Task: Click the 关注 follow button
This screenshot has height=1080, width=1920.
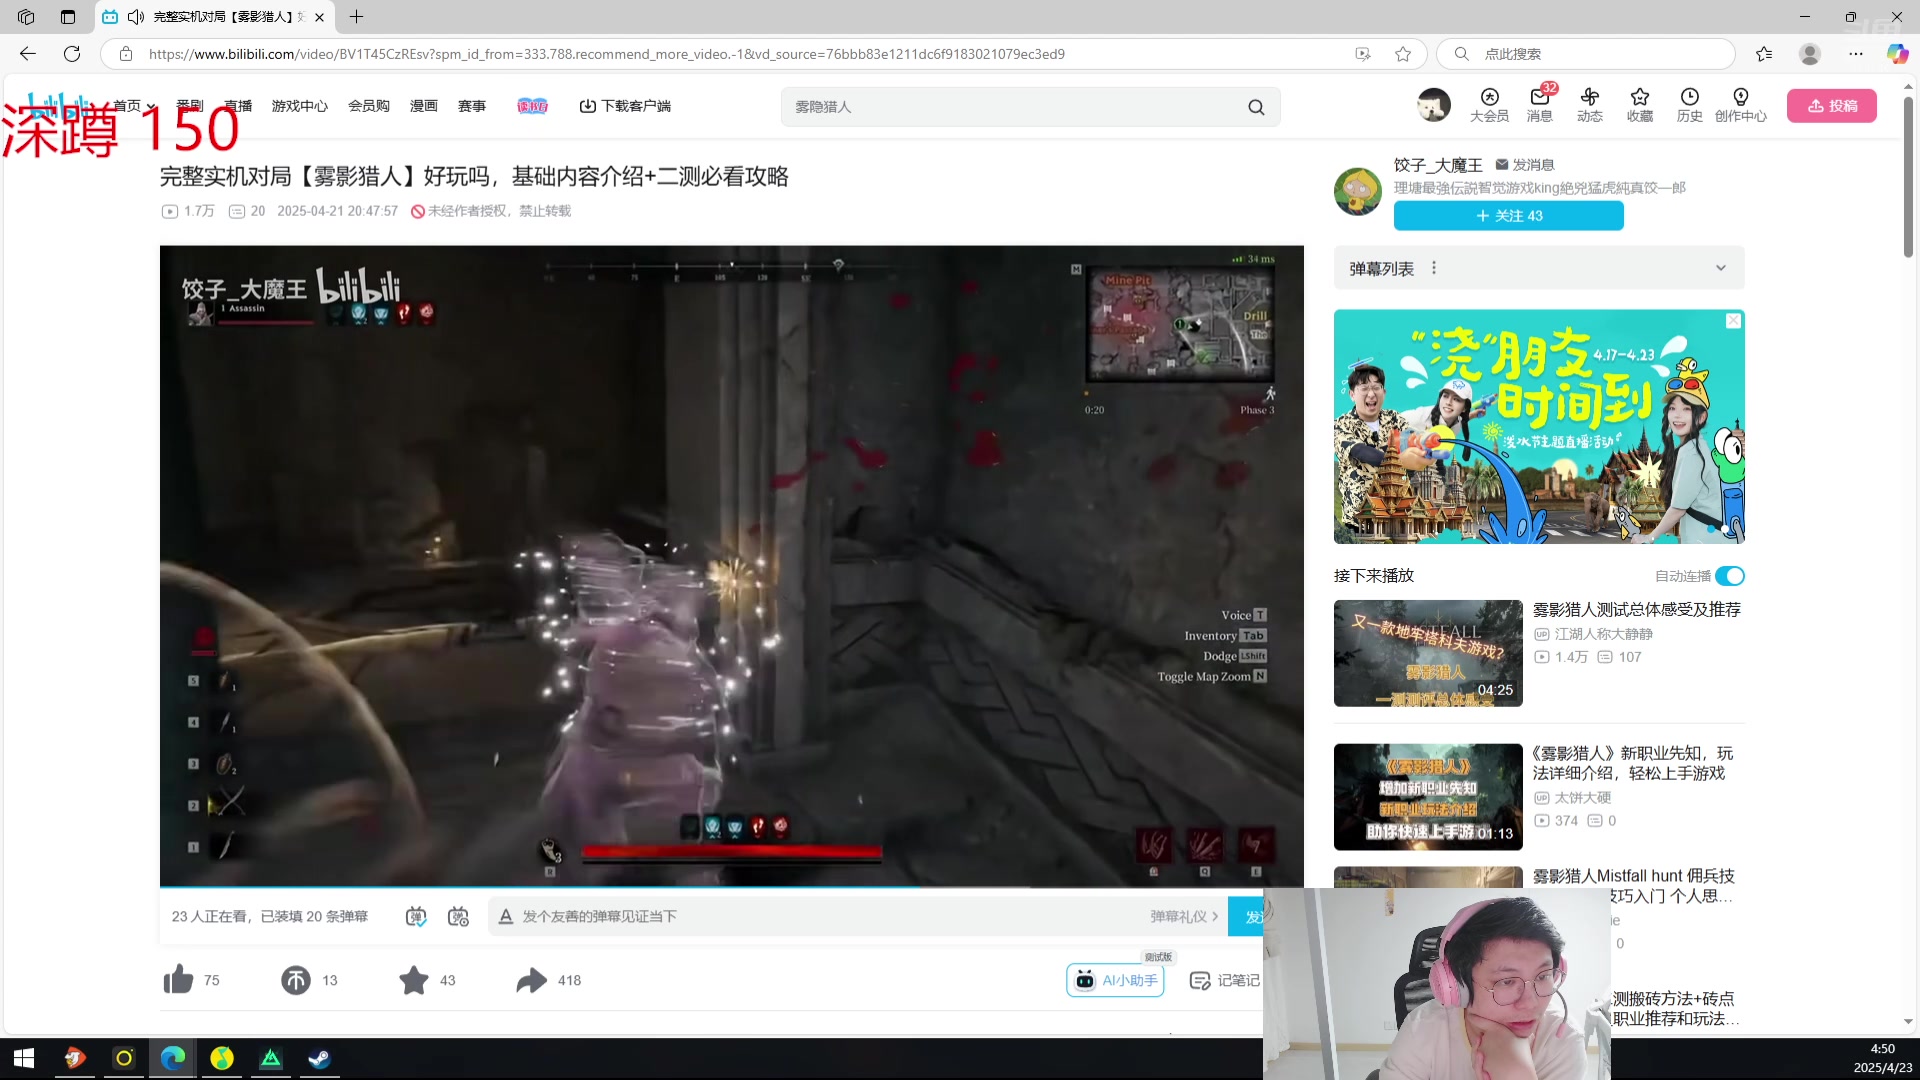Action: point(1508,216)
